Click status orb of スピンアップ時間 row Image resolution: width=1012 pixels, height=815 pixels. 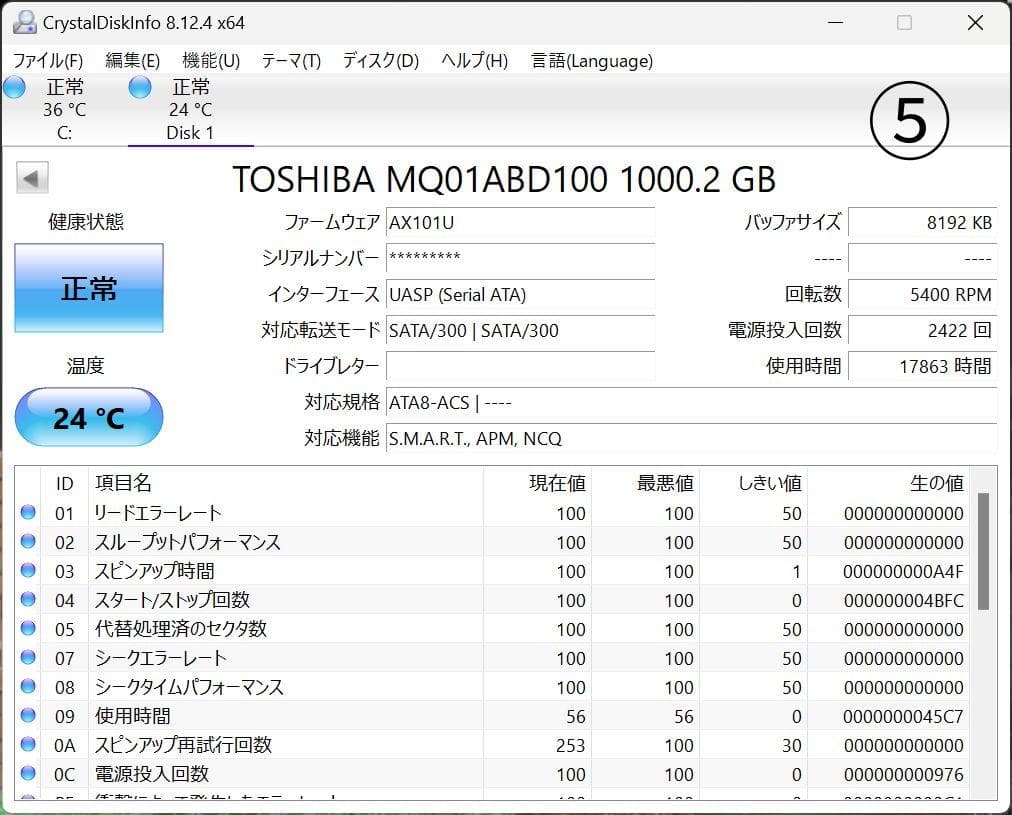28,570
